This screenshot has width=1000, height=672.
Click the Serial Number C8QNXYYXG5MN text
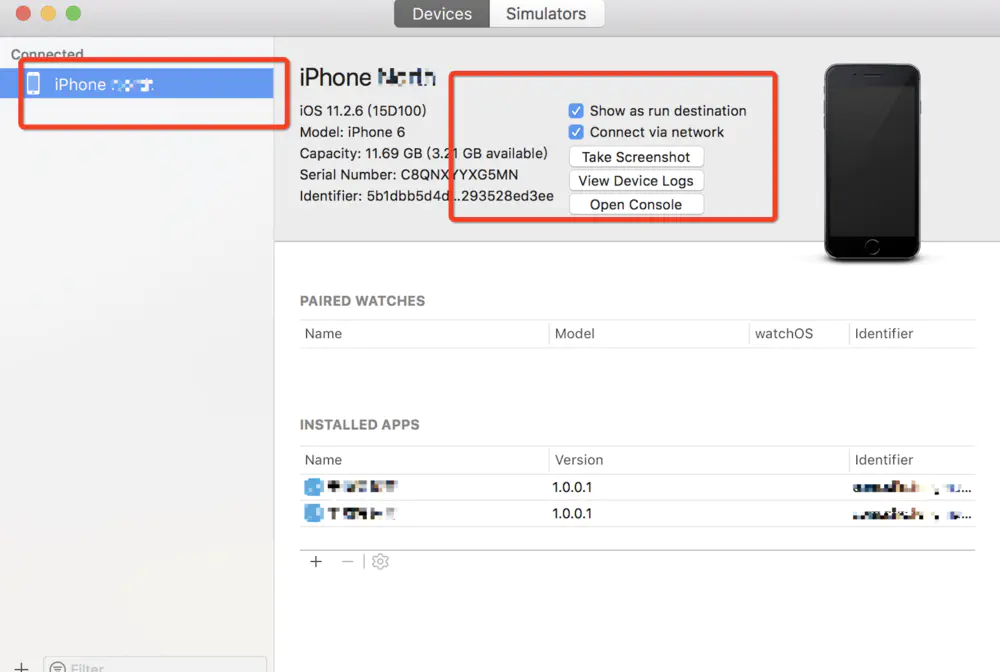click(x=409, y=175)
